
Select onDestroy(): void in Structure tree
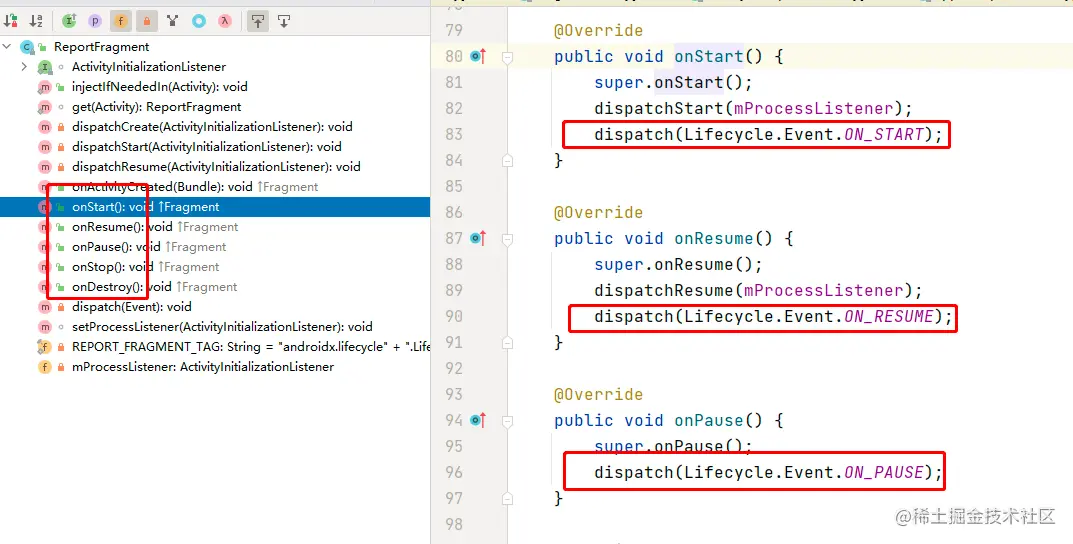(x=122, y=286)
